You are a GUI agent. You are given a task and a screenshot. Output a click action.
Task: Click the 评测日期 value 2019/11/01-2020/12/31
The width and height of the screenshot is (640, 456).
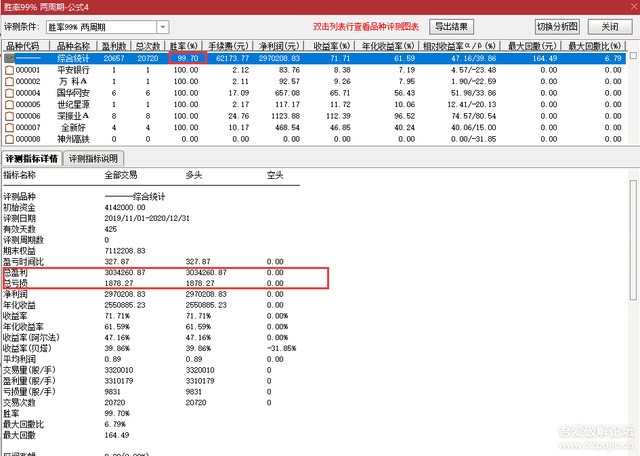(x=147, y=218)
